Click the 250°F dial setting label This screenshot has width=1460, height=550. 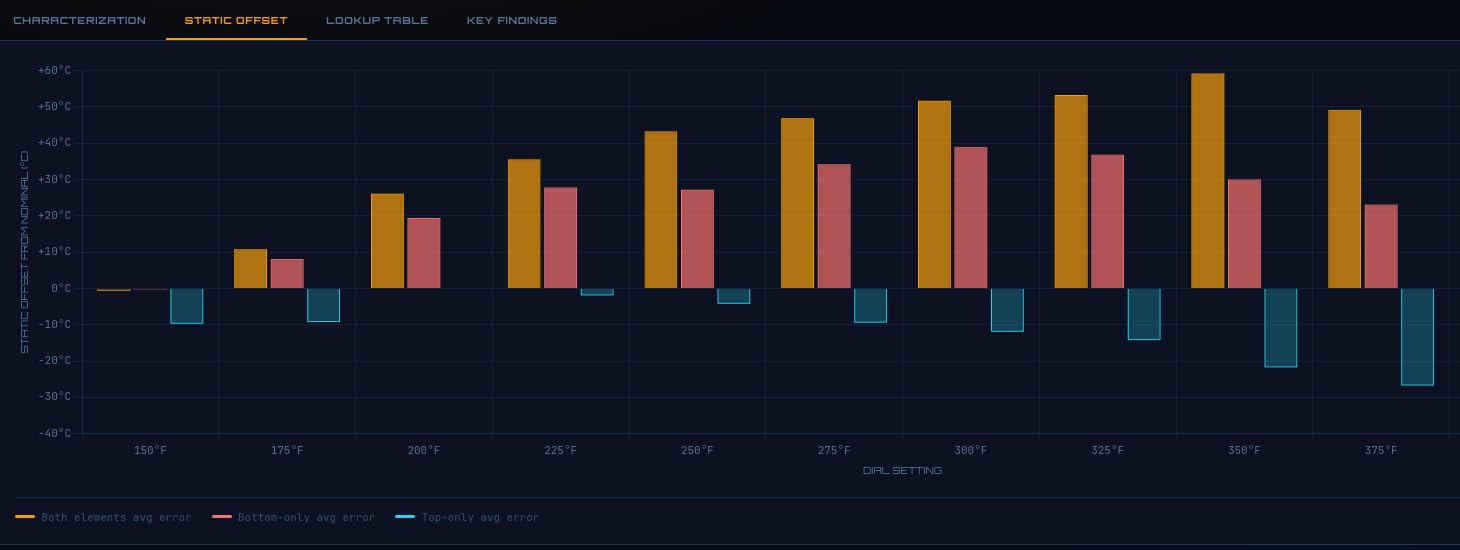pos(697,451)
